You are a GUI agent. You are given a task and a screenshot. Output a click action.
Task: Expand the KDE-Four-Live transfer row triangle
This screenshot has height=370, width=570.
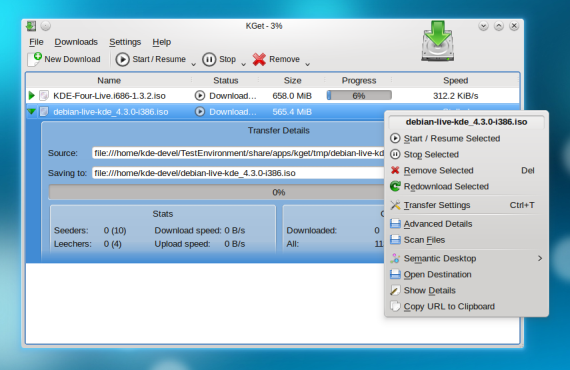(32, 96)
